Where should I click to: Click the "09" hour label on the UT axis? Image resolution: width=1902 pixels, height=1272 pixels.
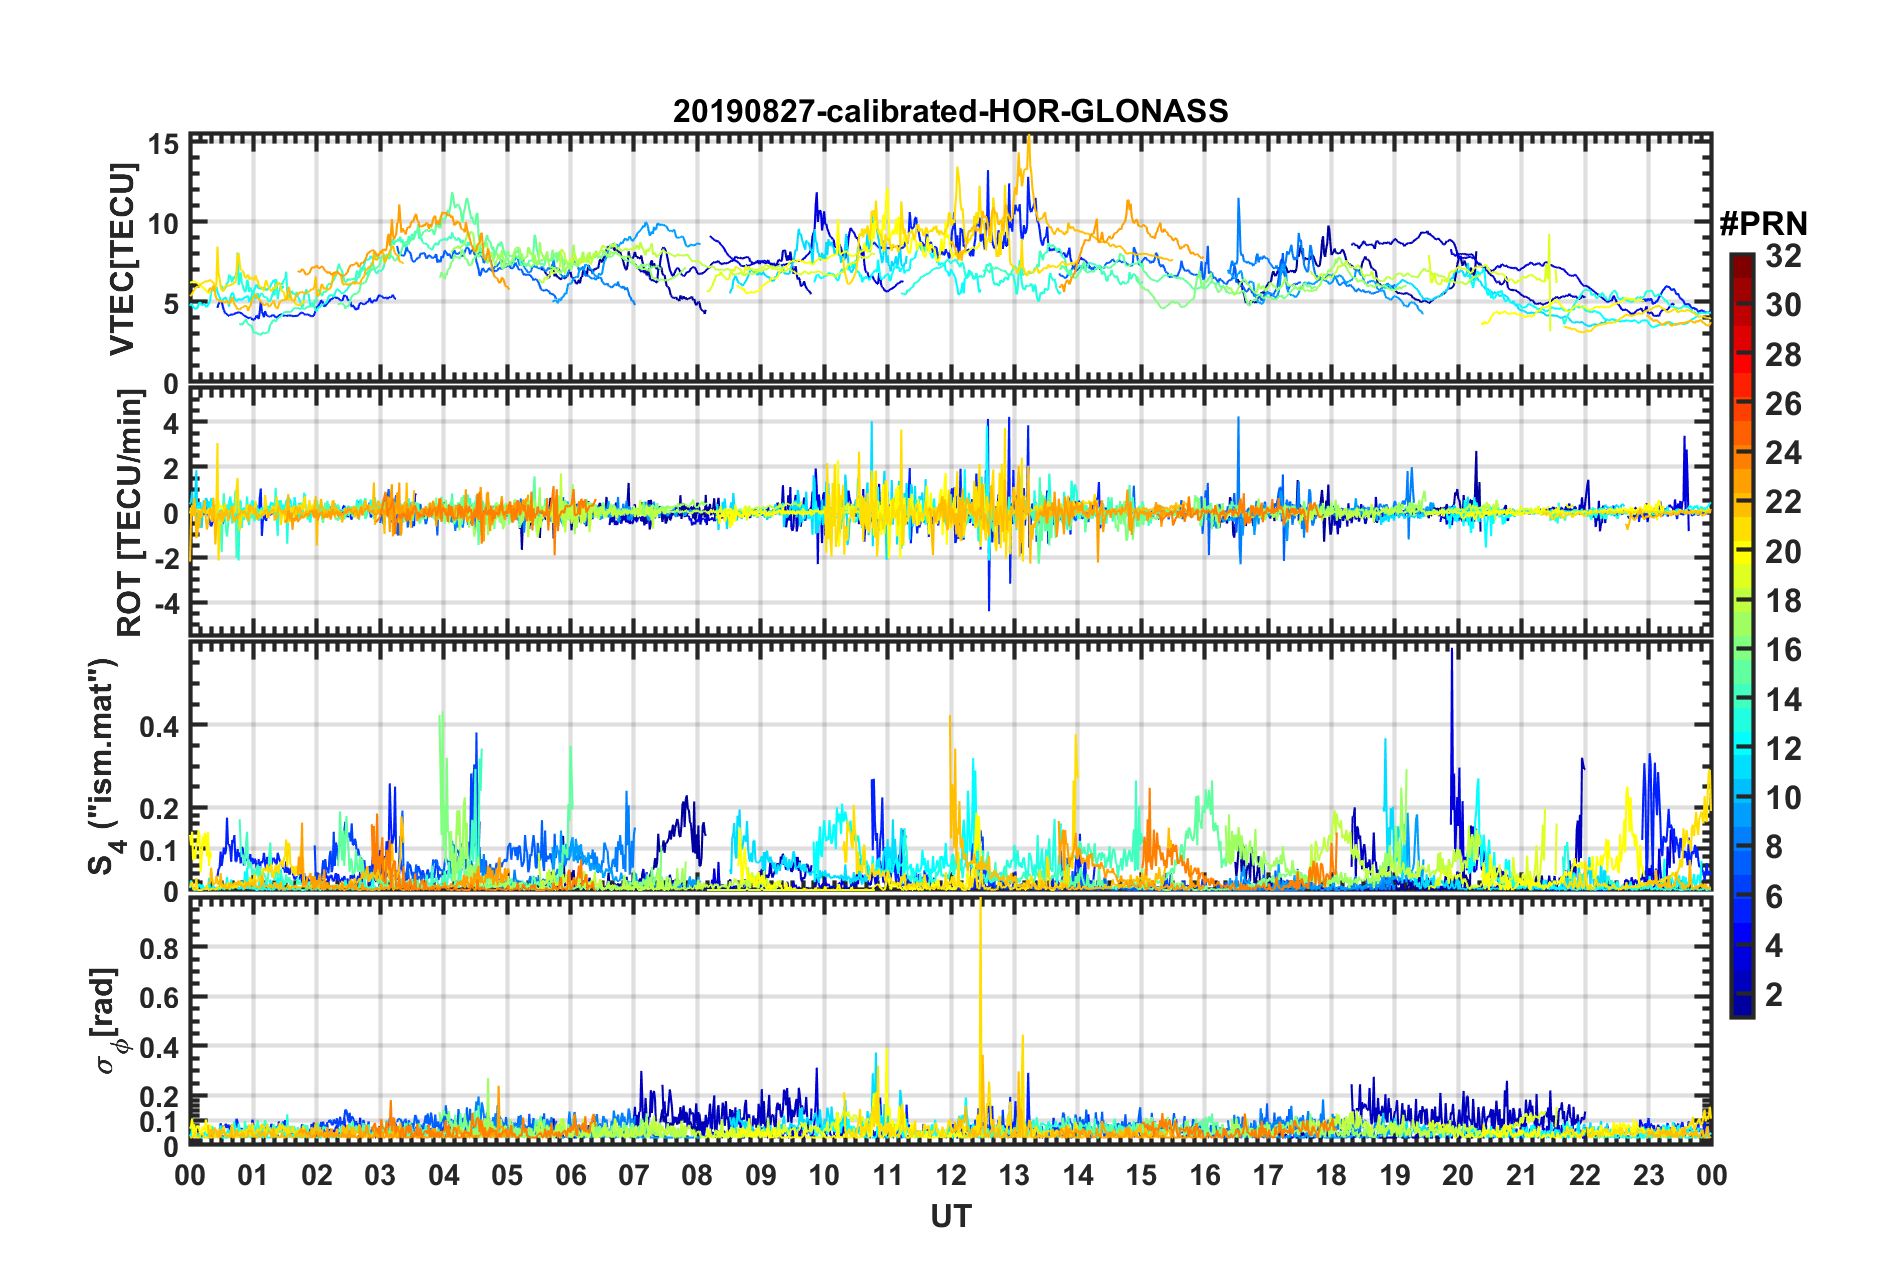tap(761, 1175)
